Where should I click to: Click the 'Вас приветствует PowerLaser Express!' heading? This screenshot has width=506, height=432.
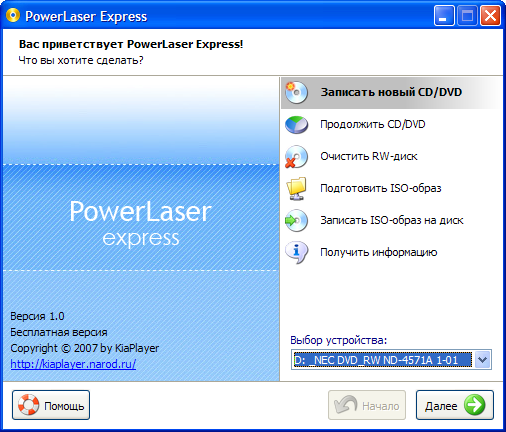point(131,44)
